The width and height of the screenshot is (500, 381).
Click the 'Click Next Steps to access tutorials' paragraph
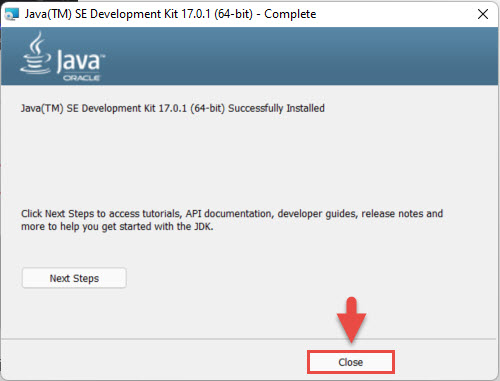click(x=232, y=220)
